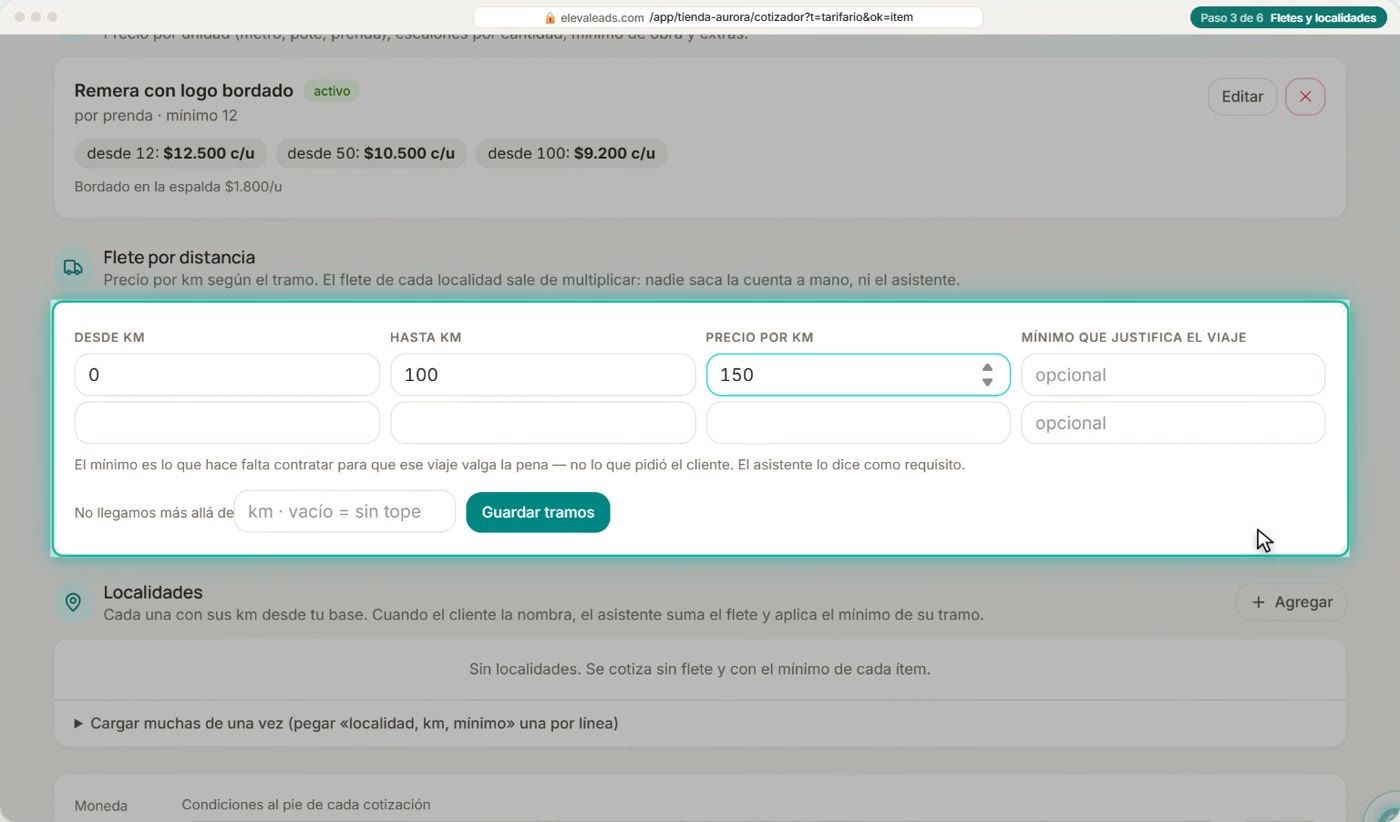Click MÍNIMO QUE JUSTIFICA EL VIAJE column label
1400x822 pixels.
1134,337
